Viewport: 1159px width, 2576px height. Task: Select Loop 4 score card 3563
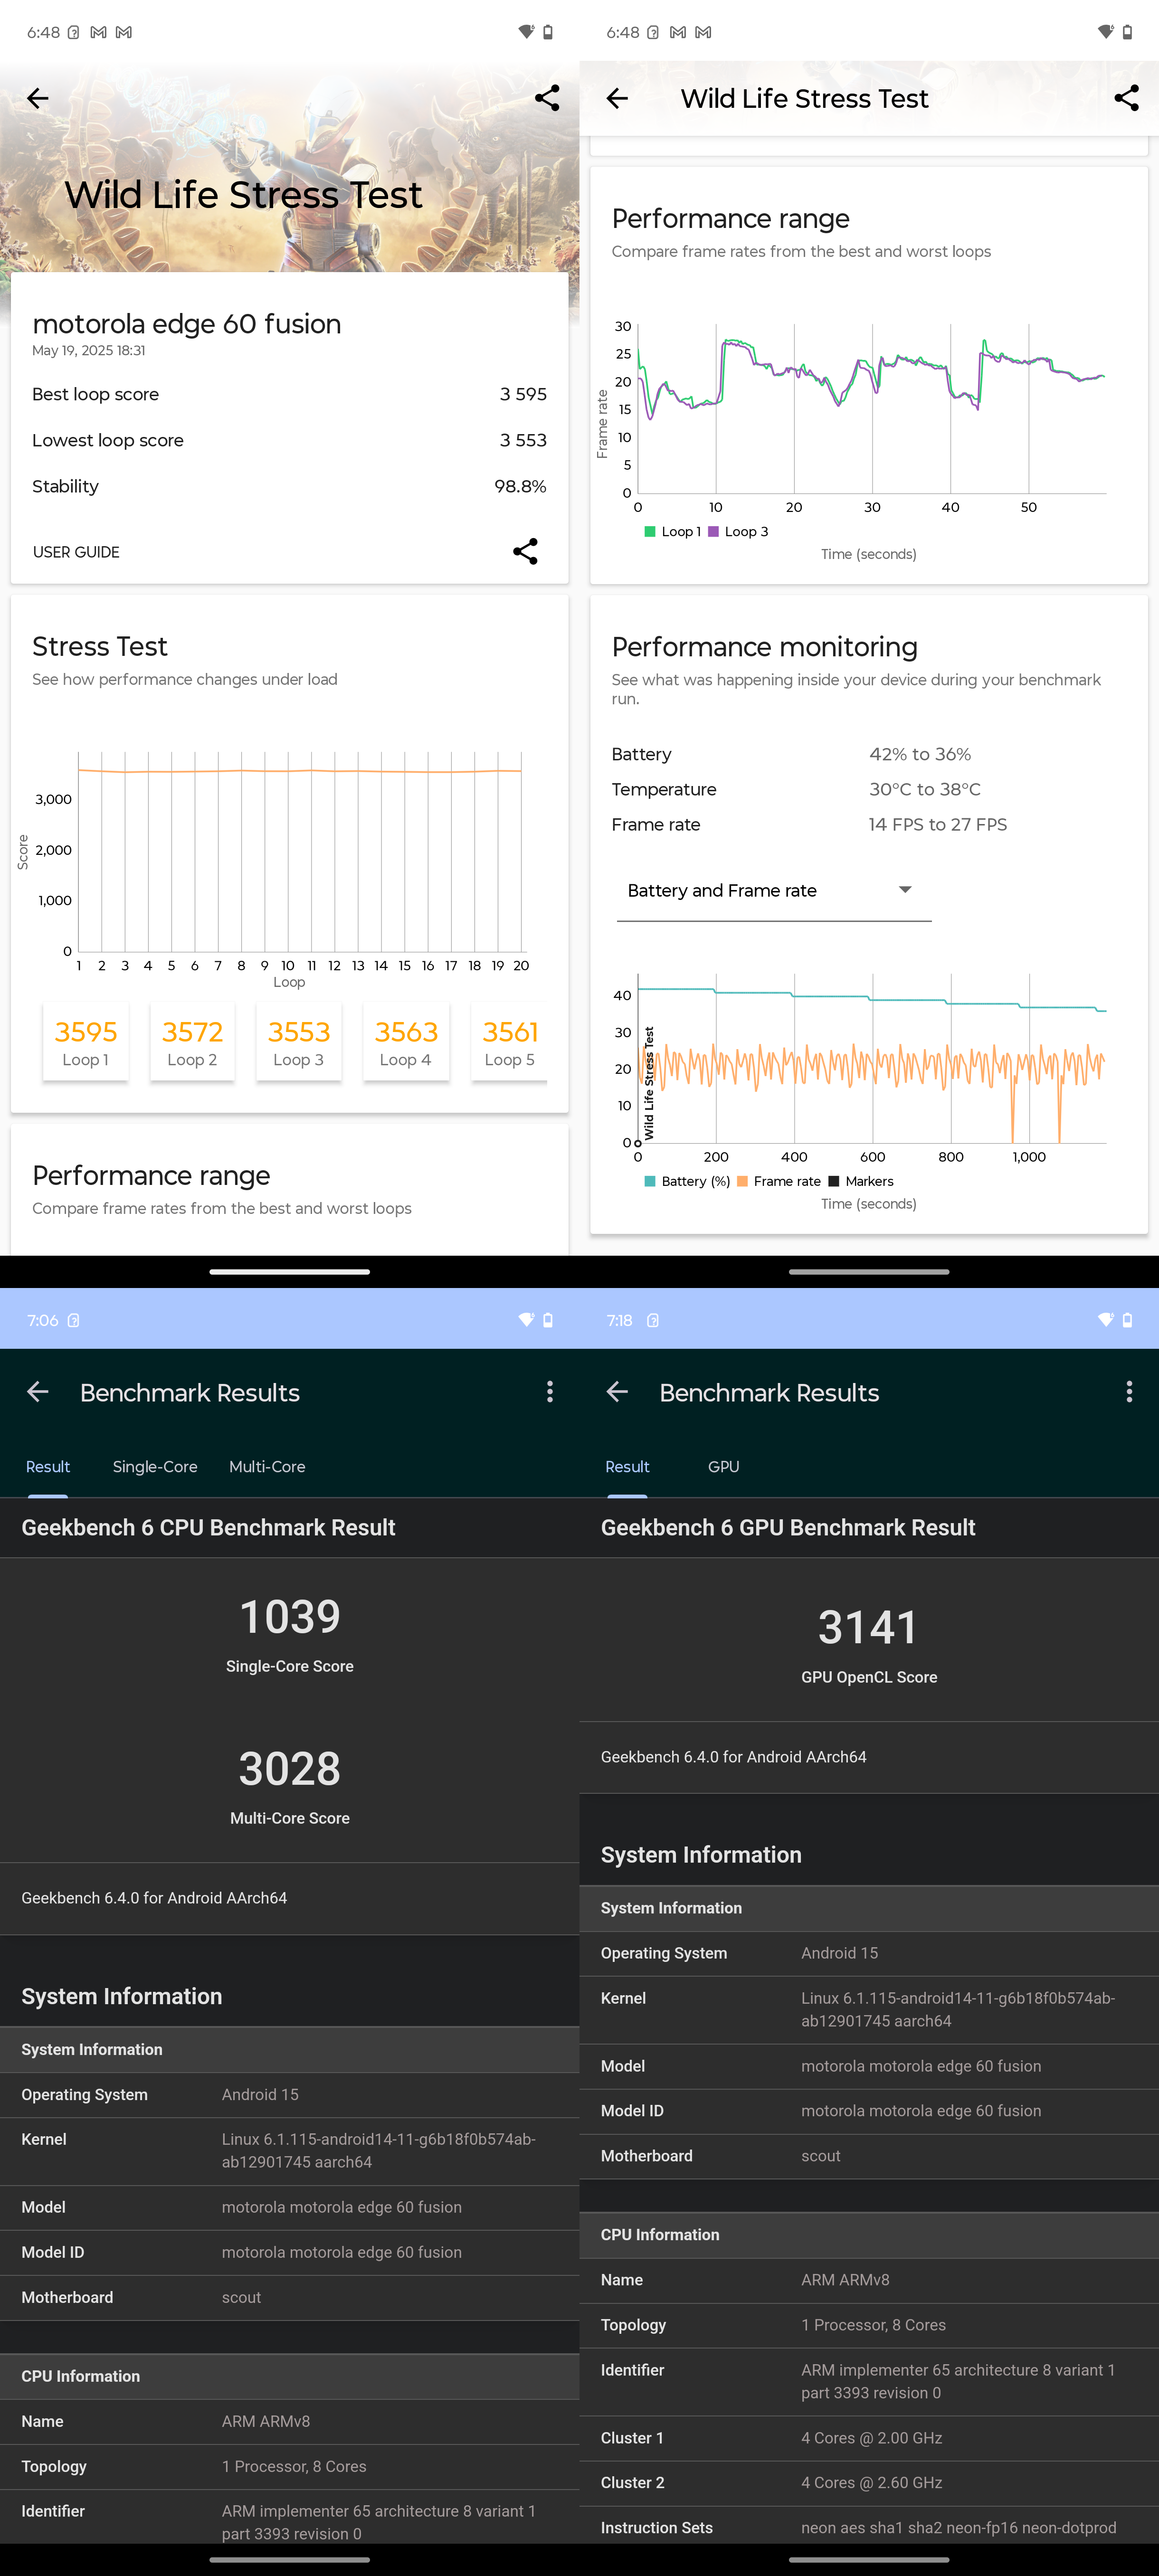coord(406,1041)
